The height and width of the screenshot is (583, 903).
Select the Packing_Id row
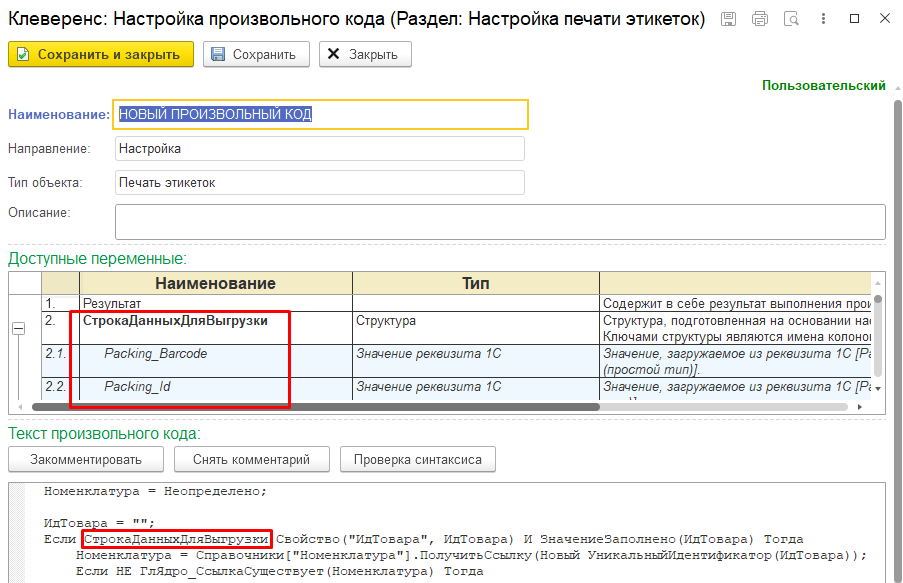(458, 389)
